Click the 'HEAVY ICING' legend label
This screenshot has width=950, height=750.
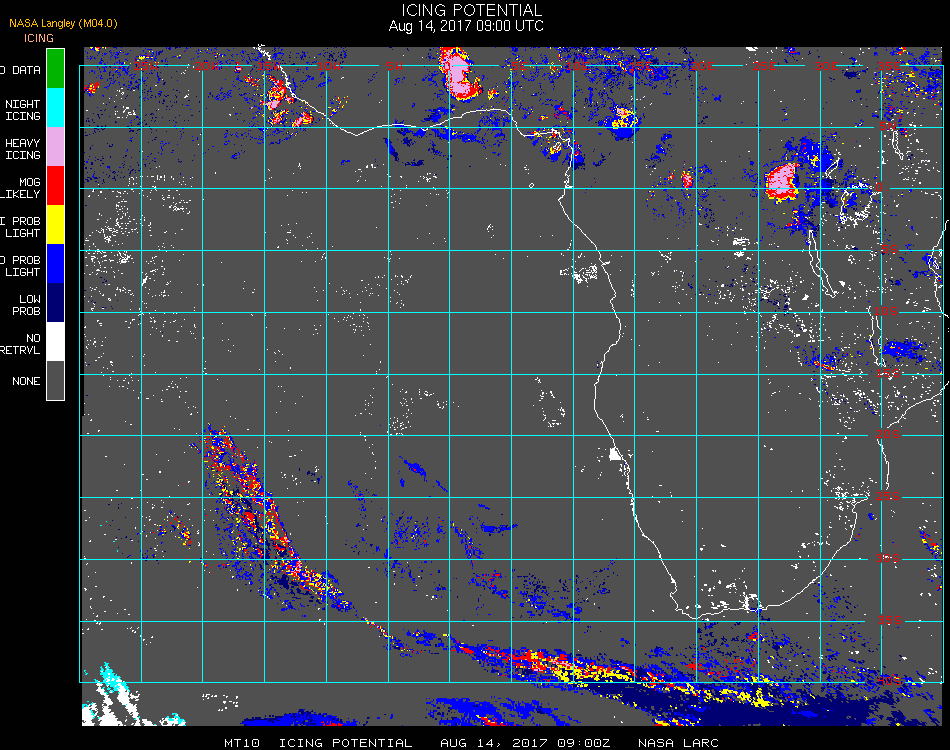coord(23,149)
